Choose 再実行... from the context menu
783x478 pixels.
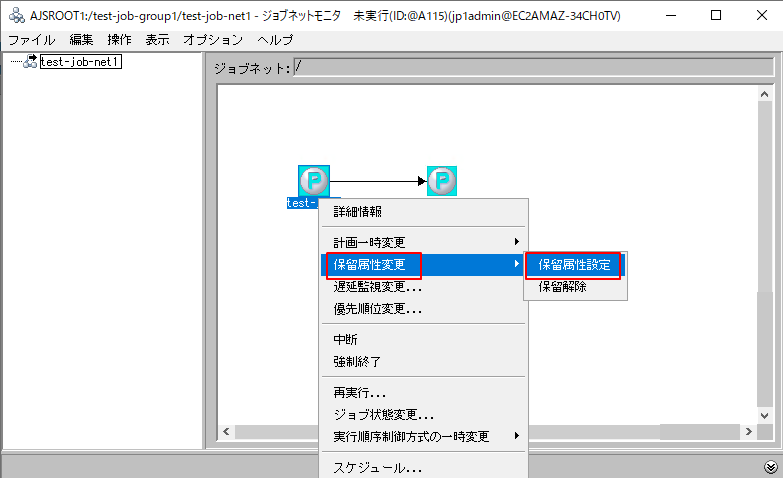[423, 393]
